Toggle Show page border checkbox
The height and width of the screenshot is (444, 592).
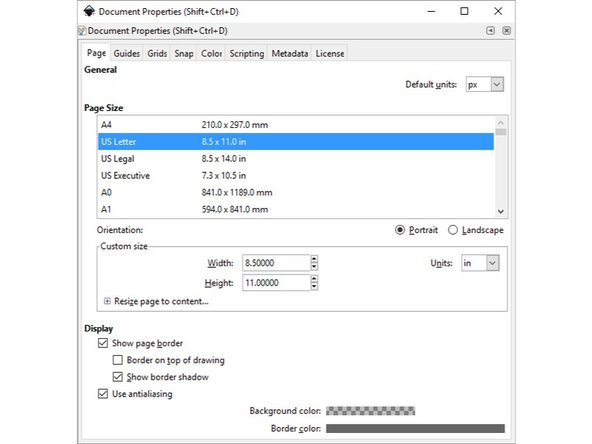(x=103, y=343)
